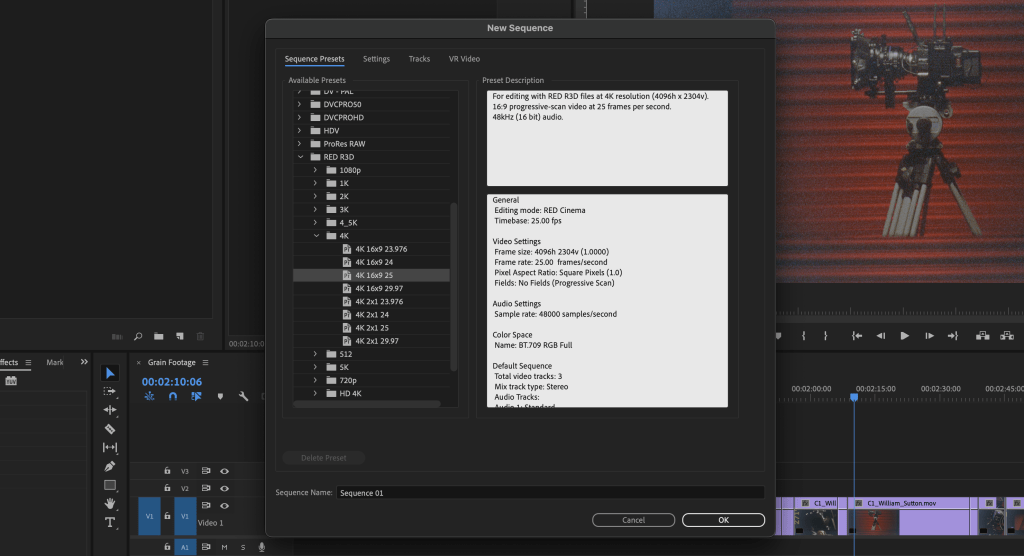
Task: Expand the 1080p preset folder
Action: pyautogui.click(x=315, y=170)
